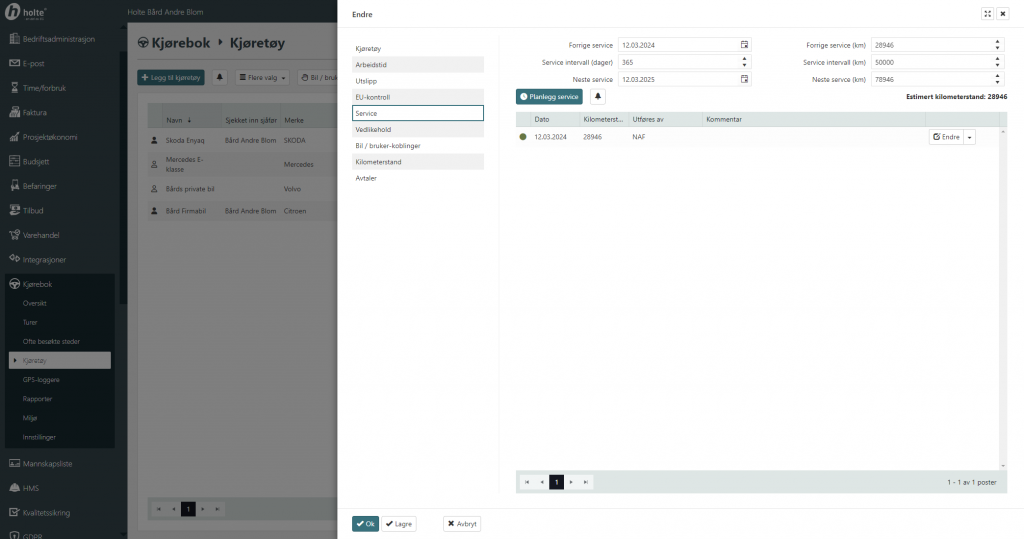Viewport: 1024px width, 539px height.
Task: Click the bell icon beside Planlegg service
Action: pos(598,97)
